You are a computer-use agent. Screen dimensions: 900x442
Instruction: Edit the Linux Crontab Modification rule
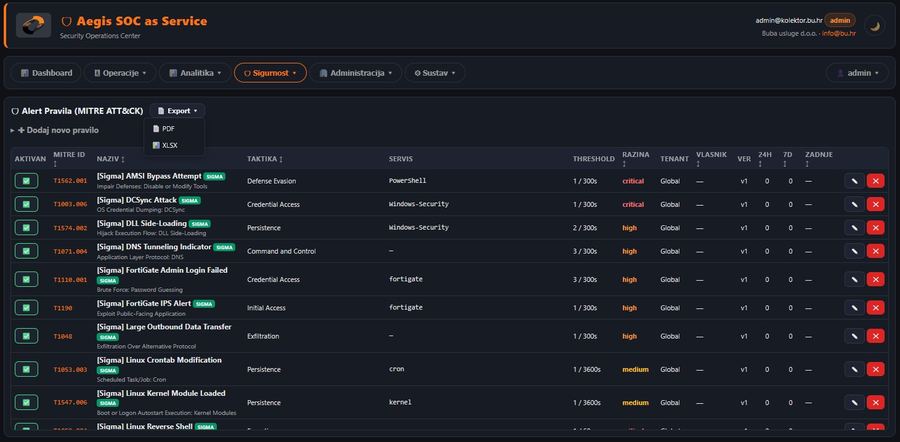click(853, 369)
